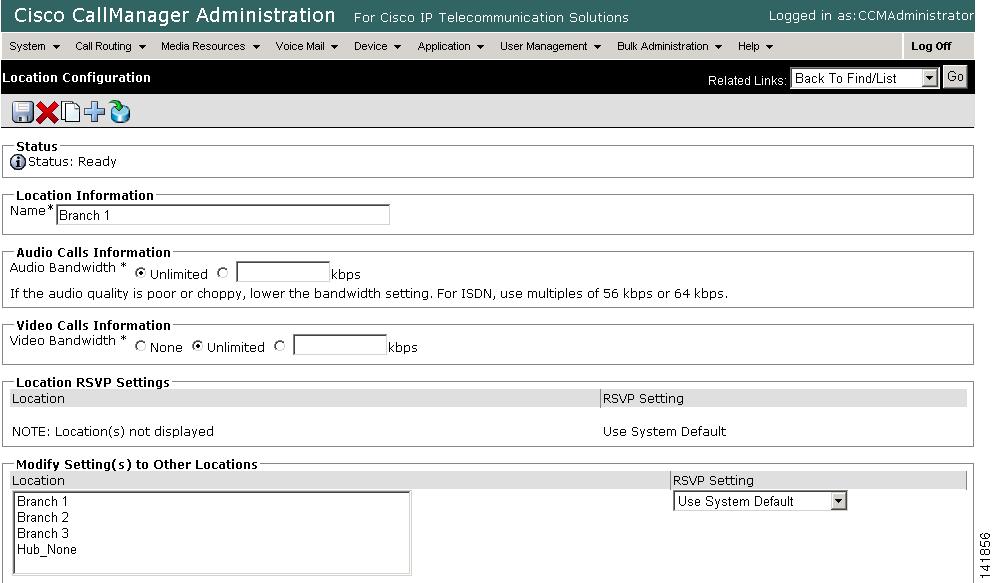Click the Save floppy disk icon
This screenshot has width=993, height=583.
[x=23, y=112]
